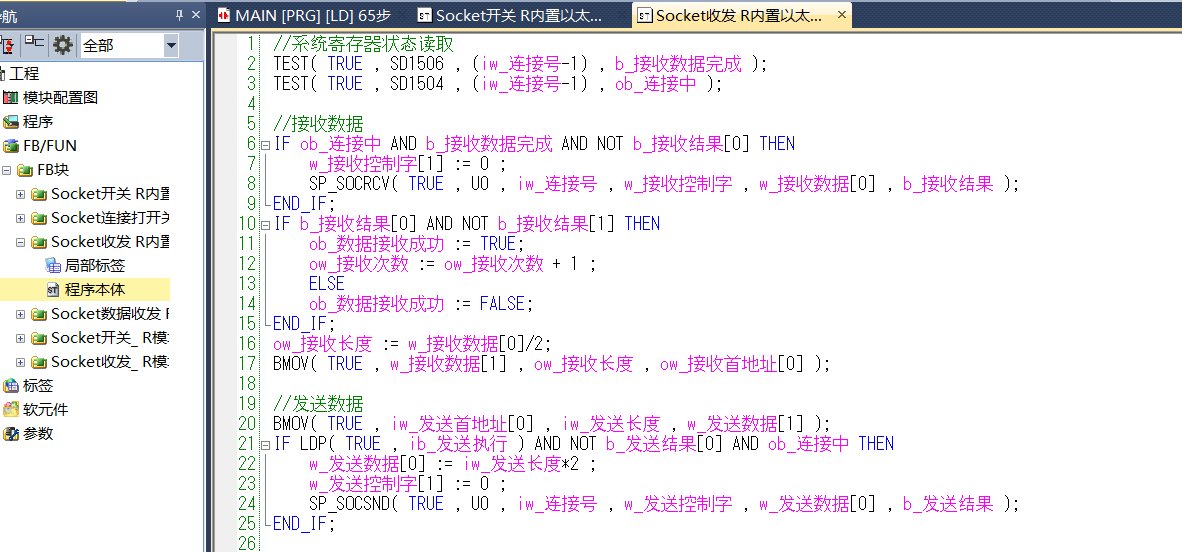Viewport: 1182px width, 552px height.
Task: Close the Socket收发 editor tab
Action: click(842, 15)
